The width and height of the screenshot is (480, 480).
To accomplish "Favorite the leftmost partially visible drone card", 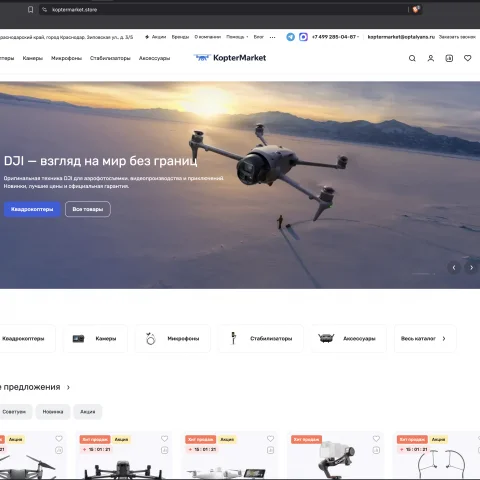I will [x=59, y=439].
